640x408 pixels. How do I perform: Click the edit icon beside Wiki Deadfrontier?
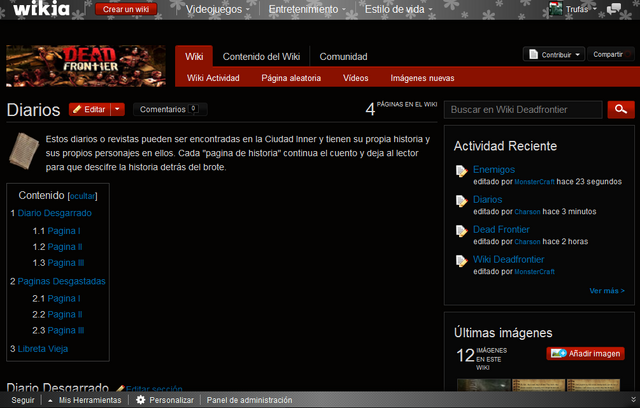(x=461, y=261)
